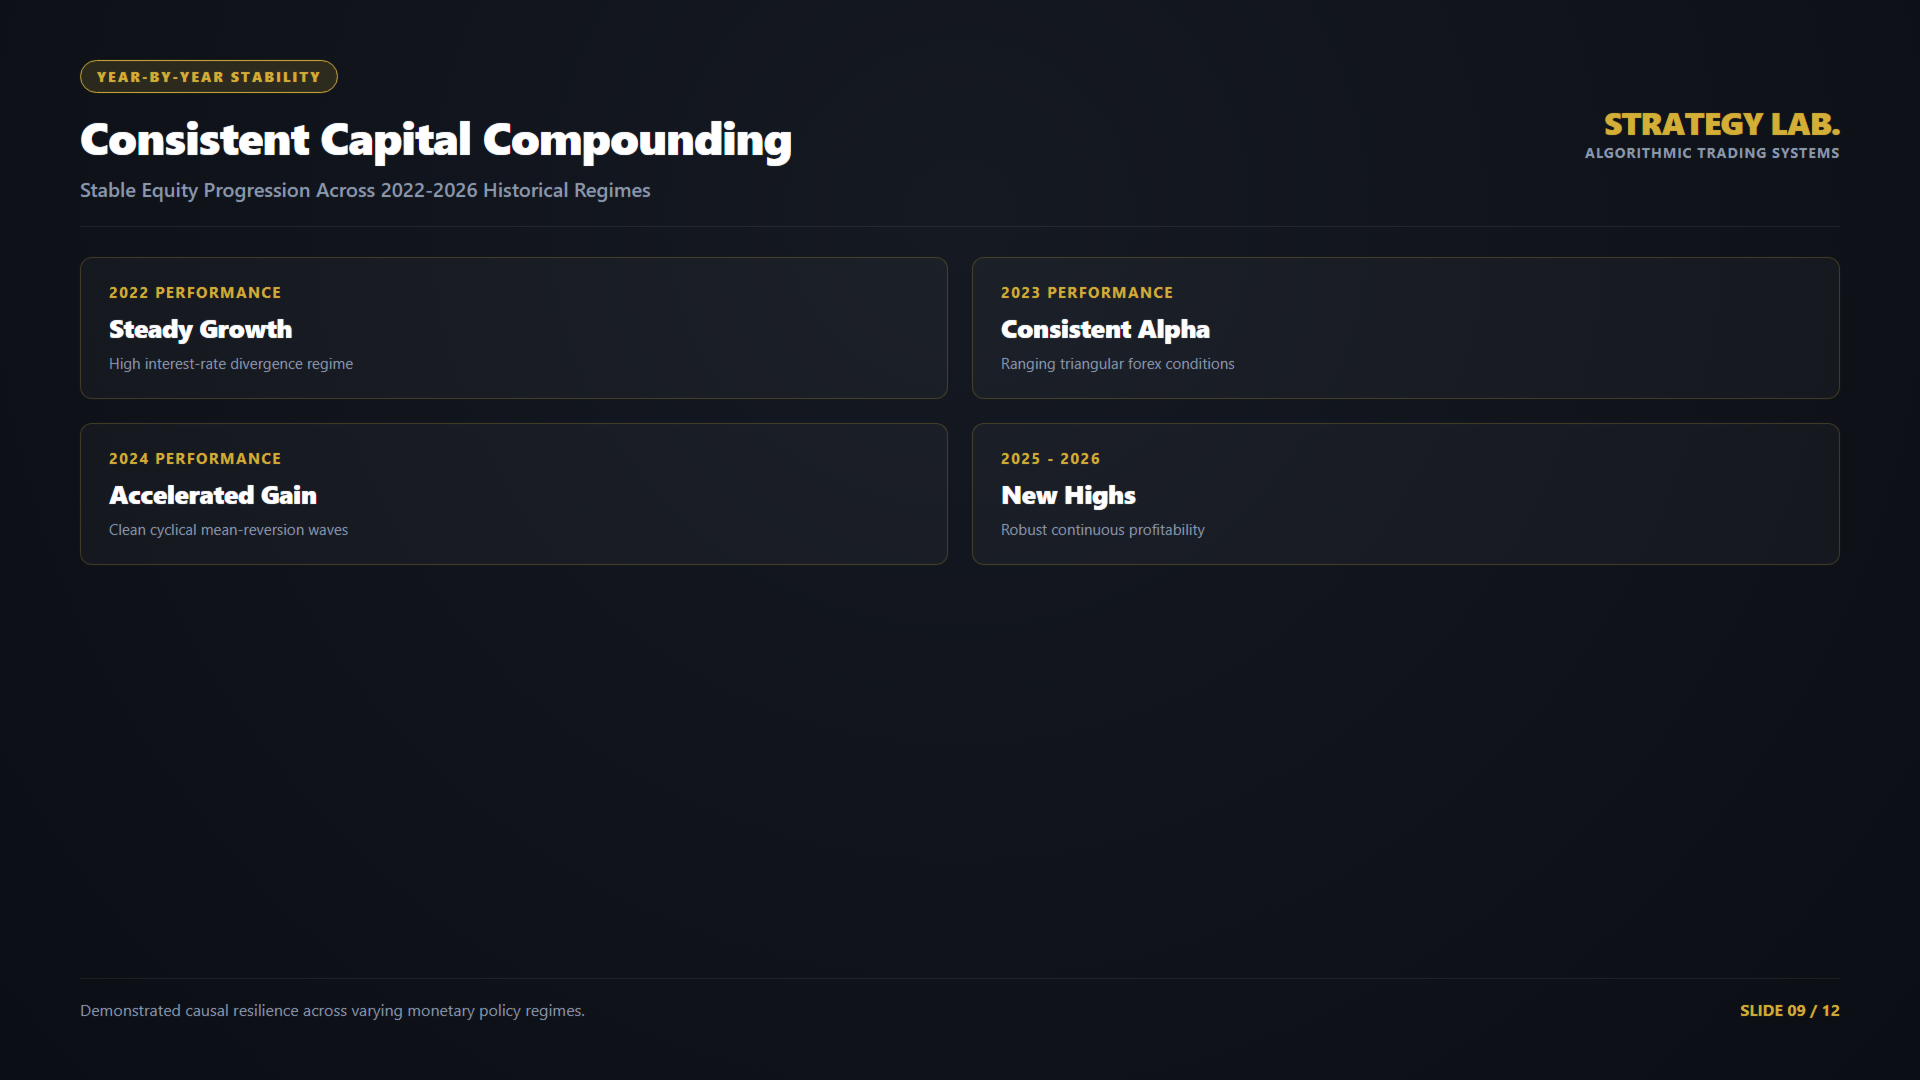Screen dimensions: 1920x1080
Task: Click the Stable Equity Progression subtitle
Action: (365, 190)
